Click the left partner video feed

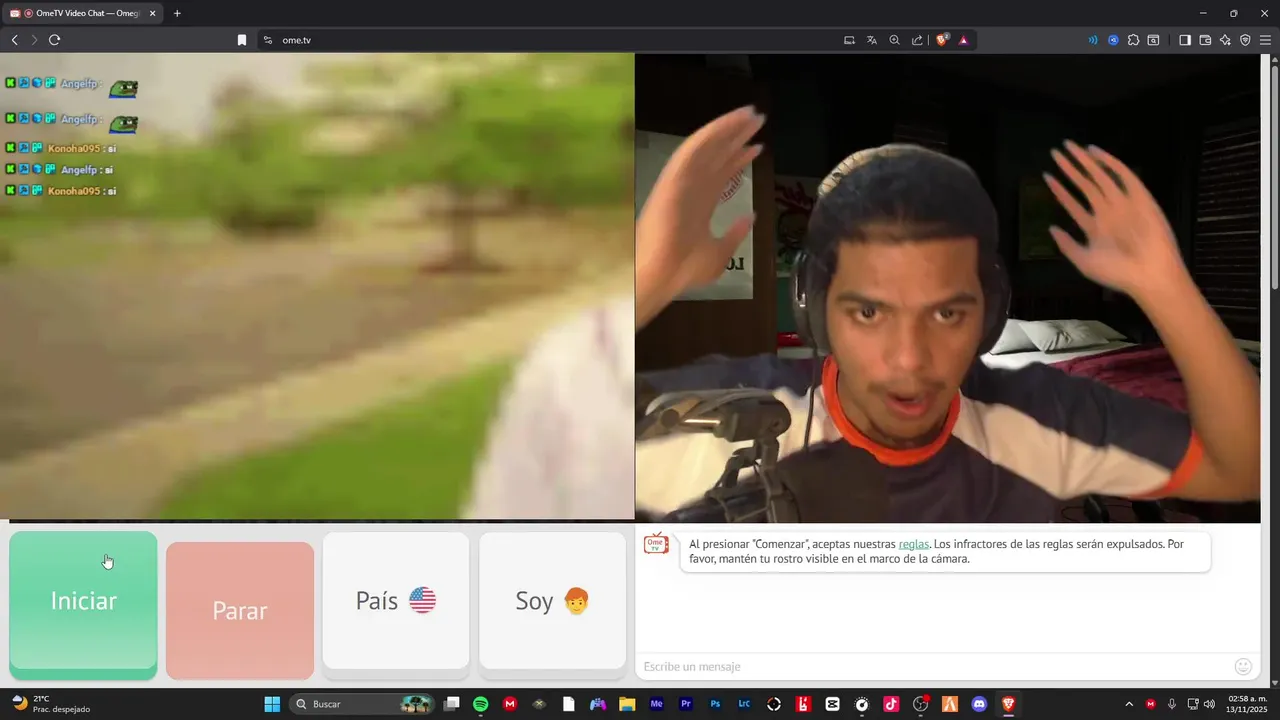click(317, 286)
